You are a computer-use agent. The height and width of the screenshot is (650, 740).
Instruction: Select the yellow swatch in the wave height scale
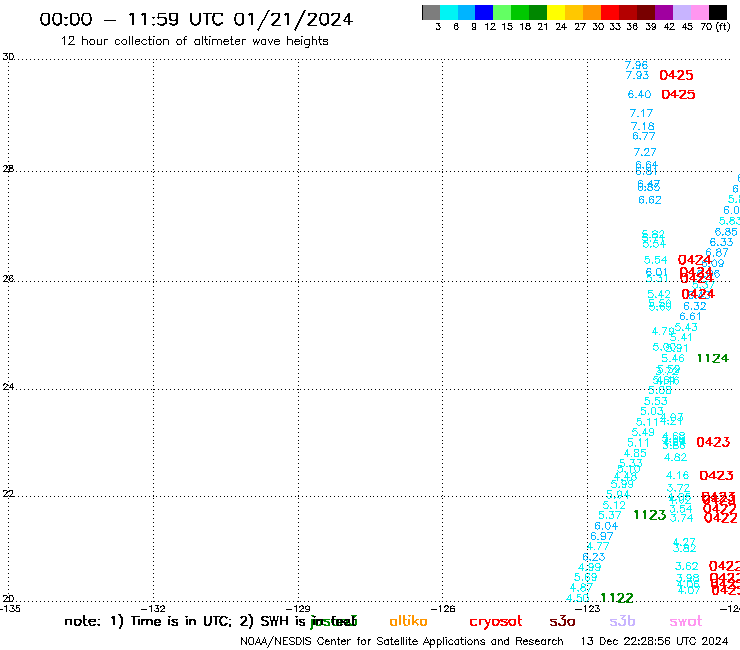point(556,12)
